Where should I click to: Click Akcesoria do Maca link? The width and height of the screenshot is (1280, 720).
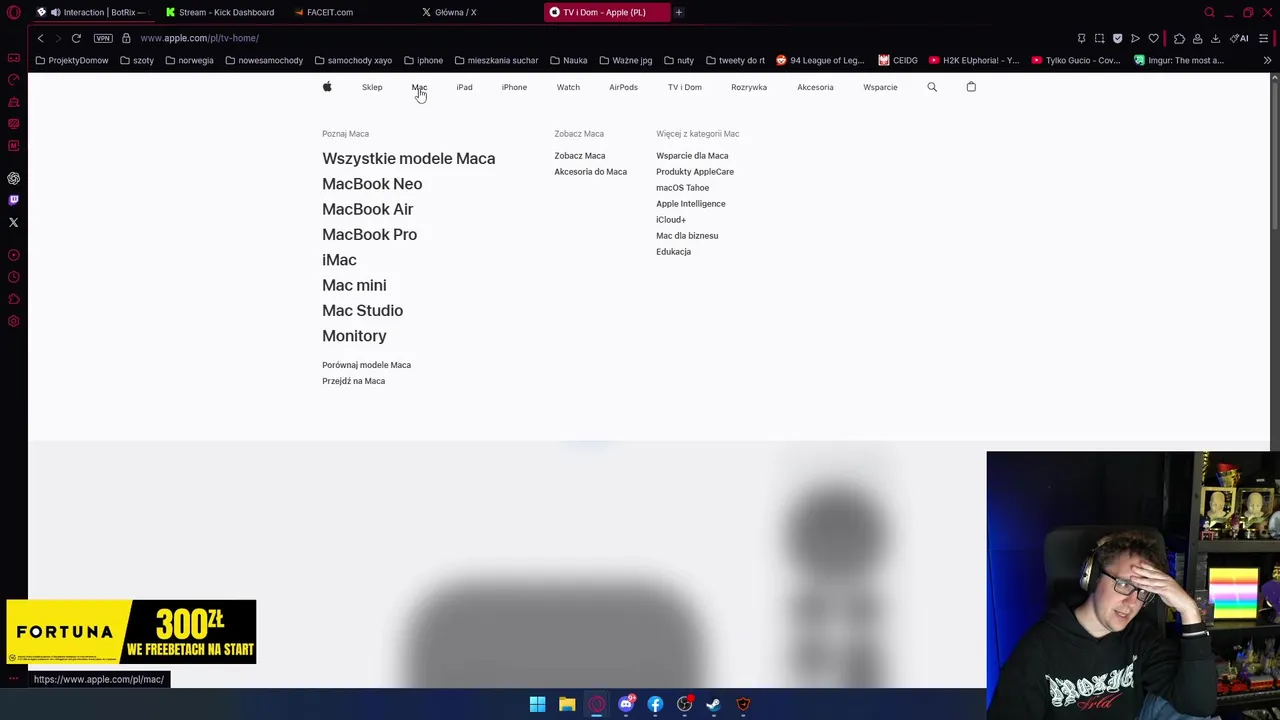tap(590, 172)
